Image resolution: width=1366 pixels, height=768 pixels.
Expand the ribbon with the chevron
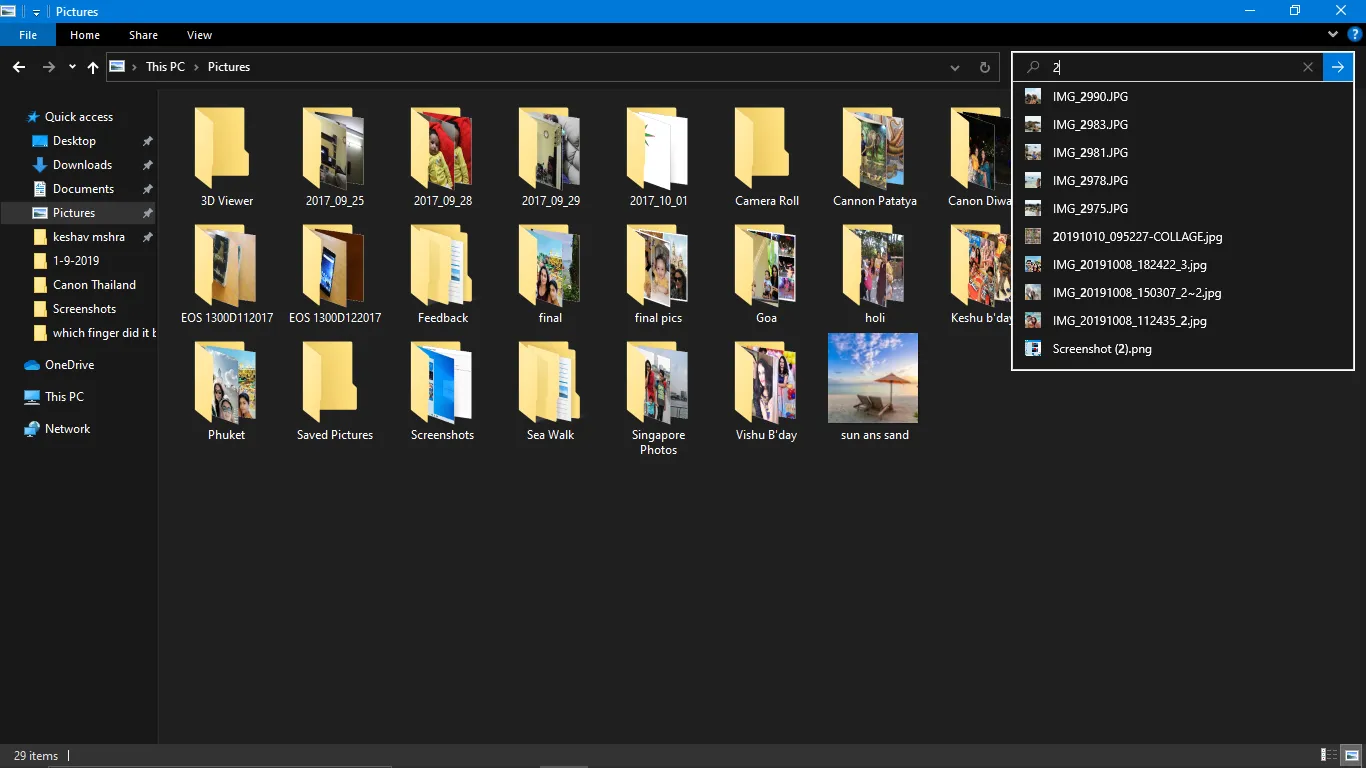[1333, 34]
